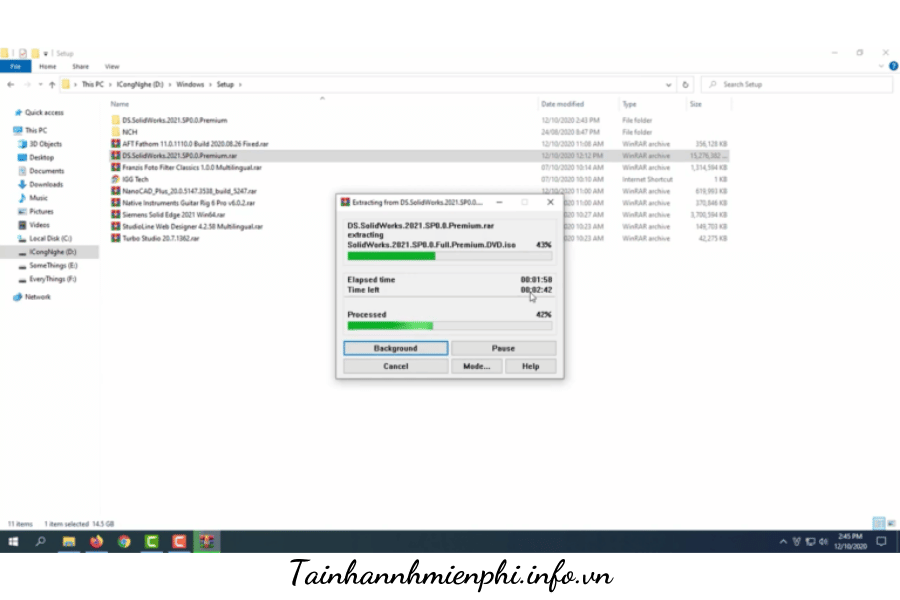Viewport: 900px width, 600px height.
Task: Click the Windows Start button
Action: pyautogui.click(x=14, y=541)
